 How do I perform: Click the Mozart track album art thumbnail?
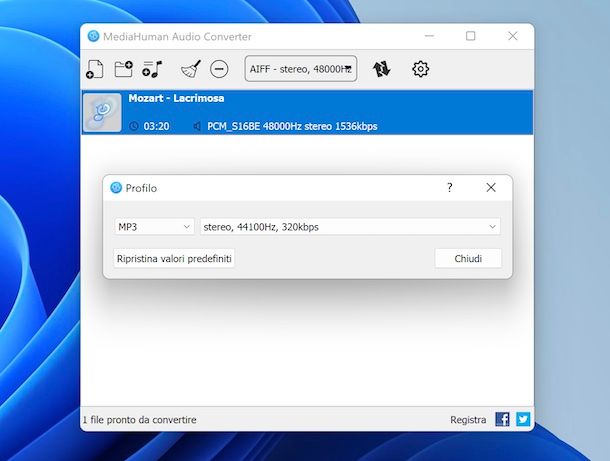click(102, 112)
